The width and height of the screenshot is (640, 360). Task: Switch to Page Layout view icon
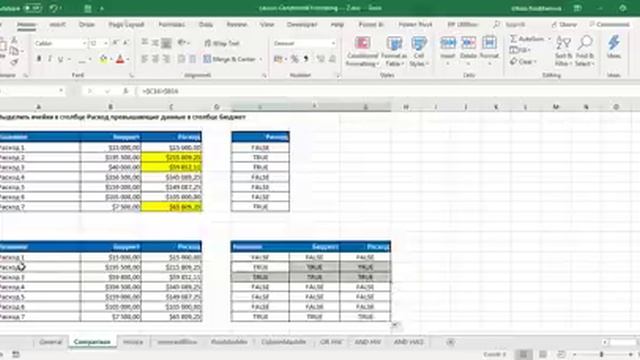543,354
